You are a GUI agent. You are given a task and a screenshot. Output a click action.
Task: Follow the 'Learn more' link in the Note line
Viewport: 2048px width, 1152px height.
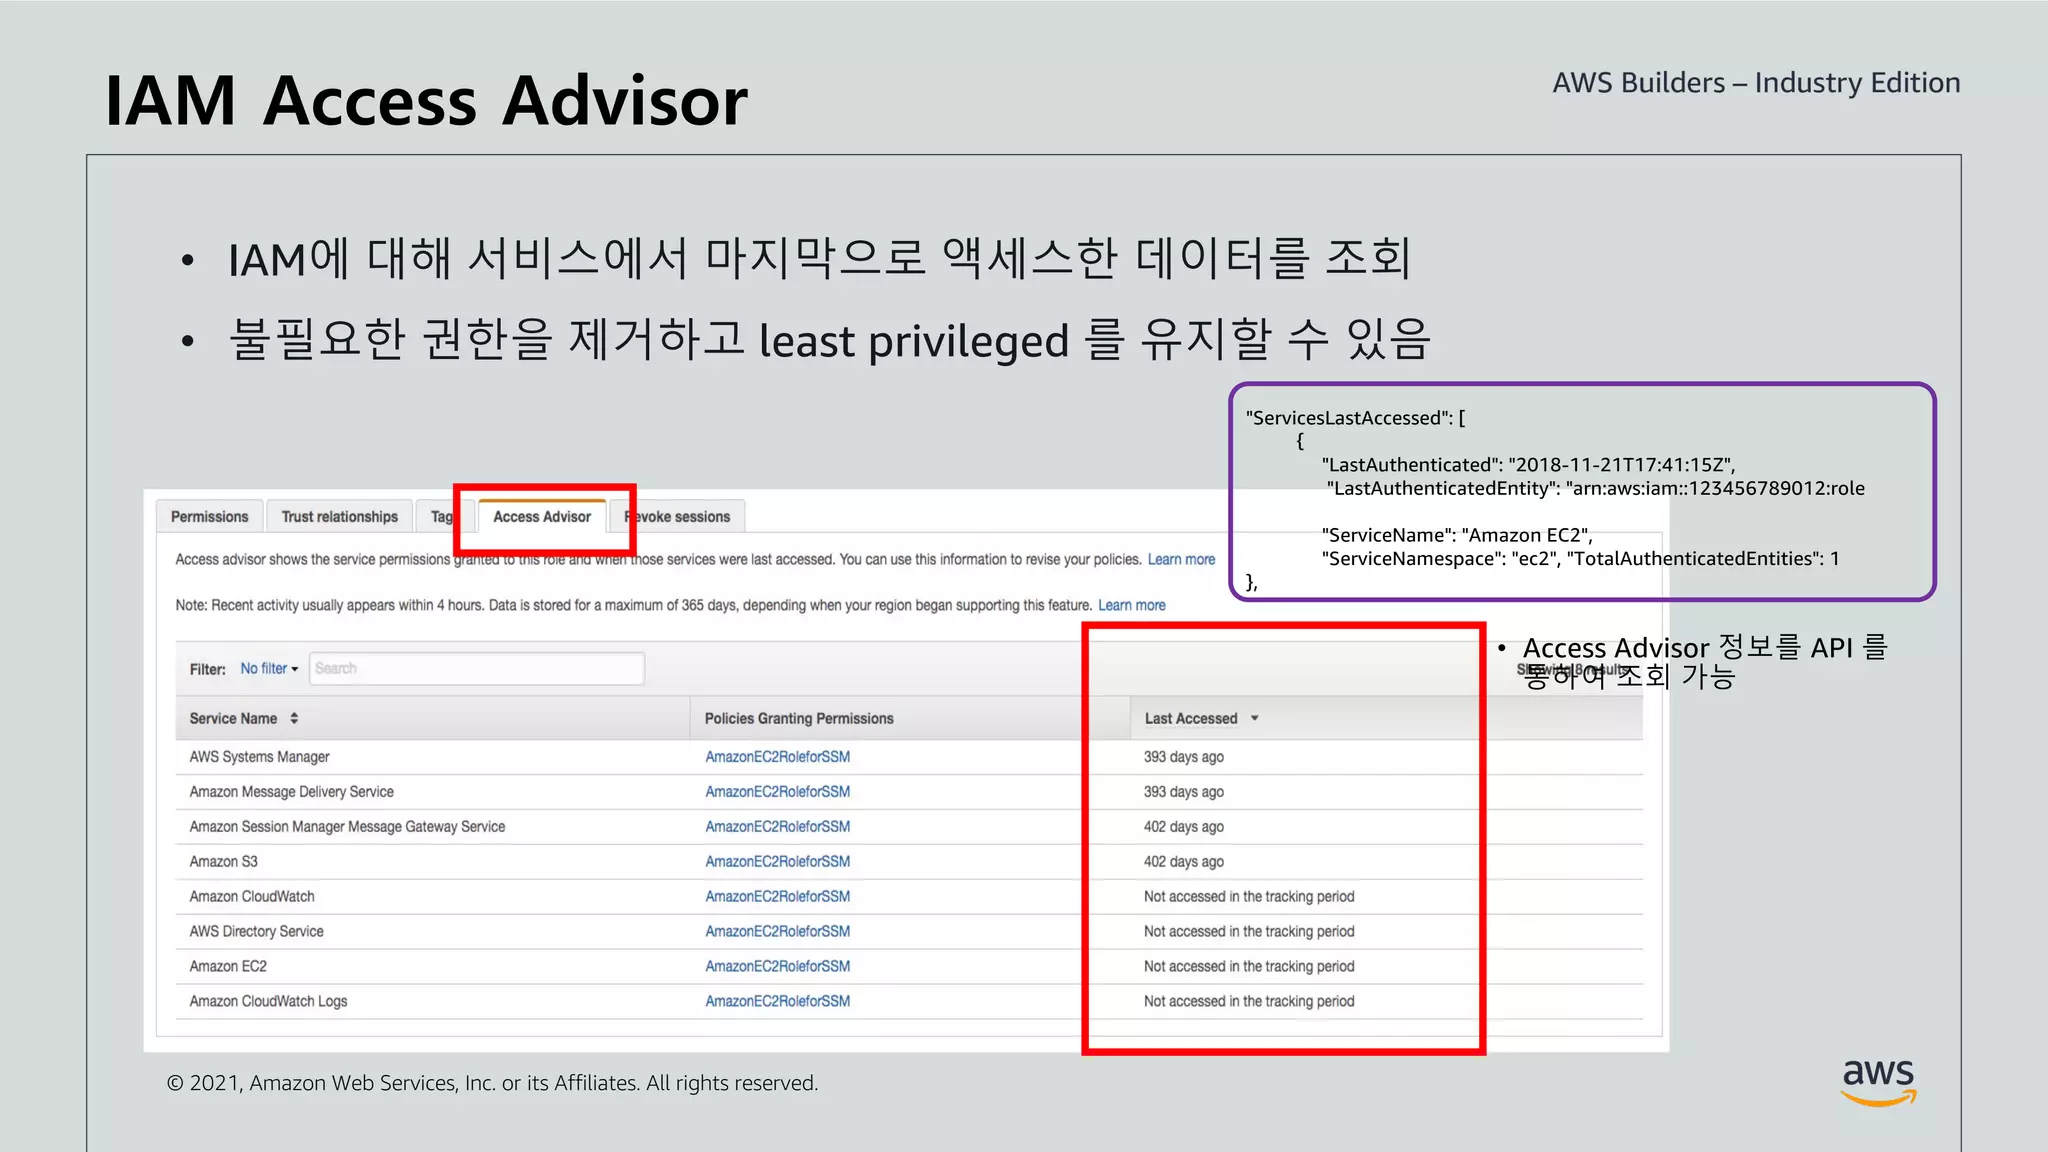pyautogui.click(x=1132, y=605)
